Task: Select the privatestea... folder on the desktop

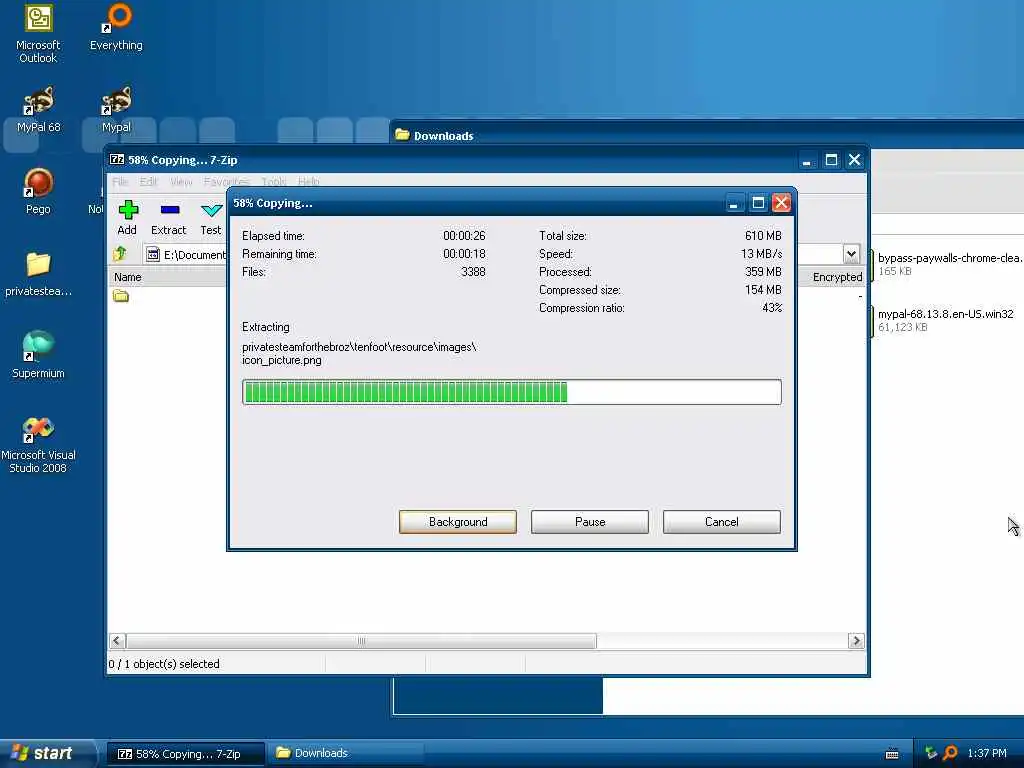Action: point(38,274)
